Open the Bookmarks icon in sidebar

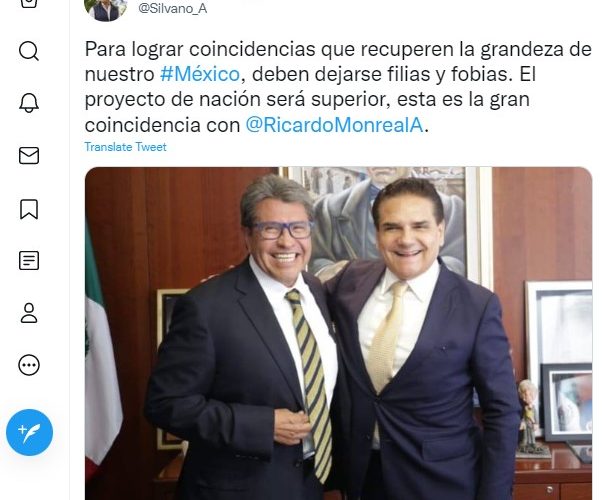pyautogui.click(x=29, y=209)
